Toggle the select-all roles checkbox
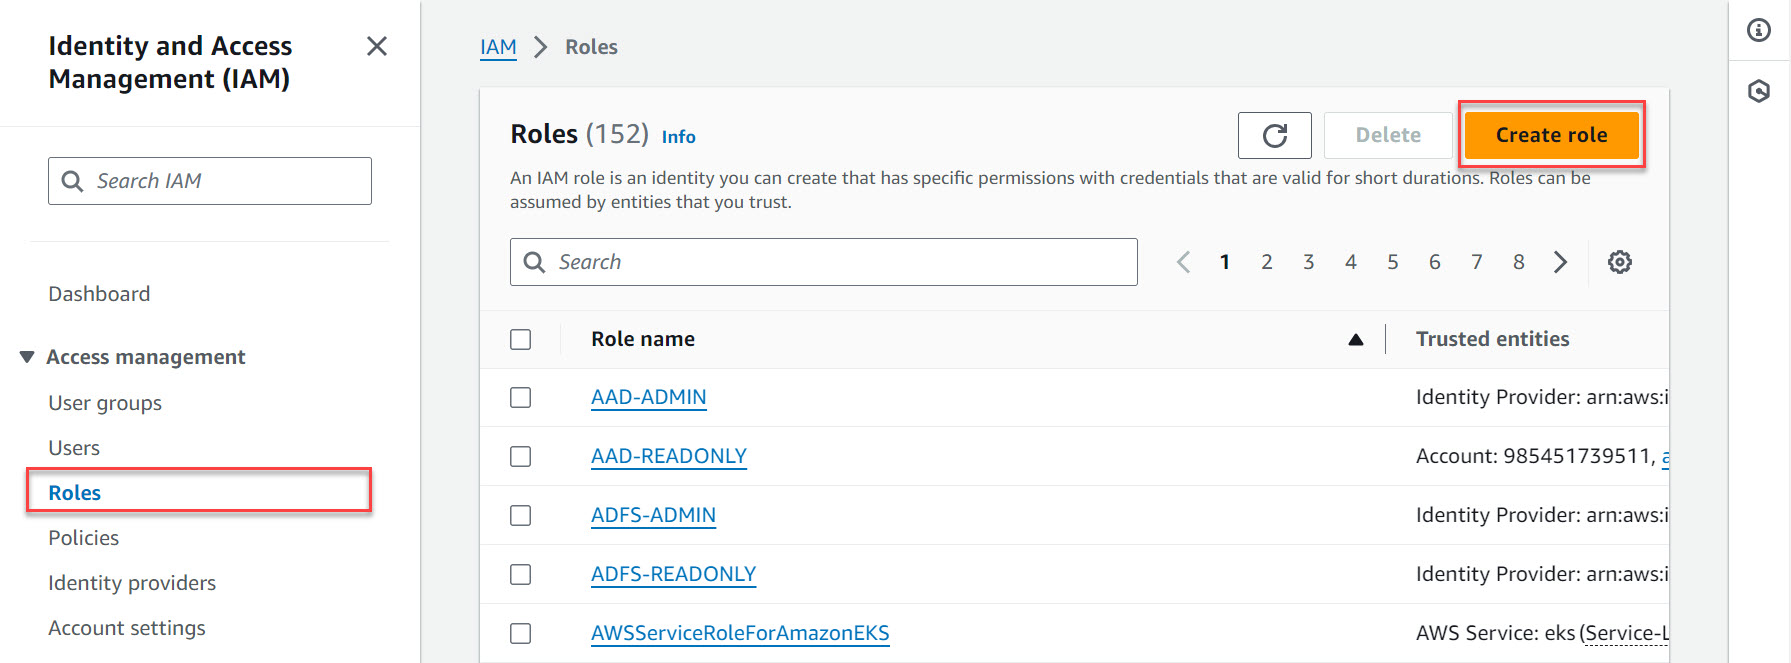This screenshot has width=1791, height=663. (520, 340)
